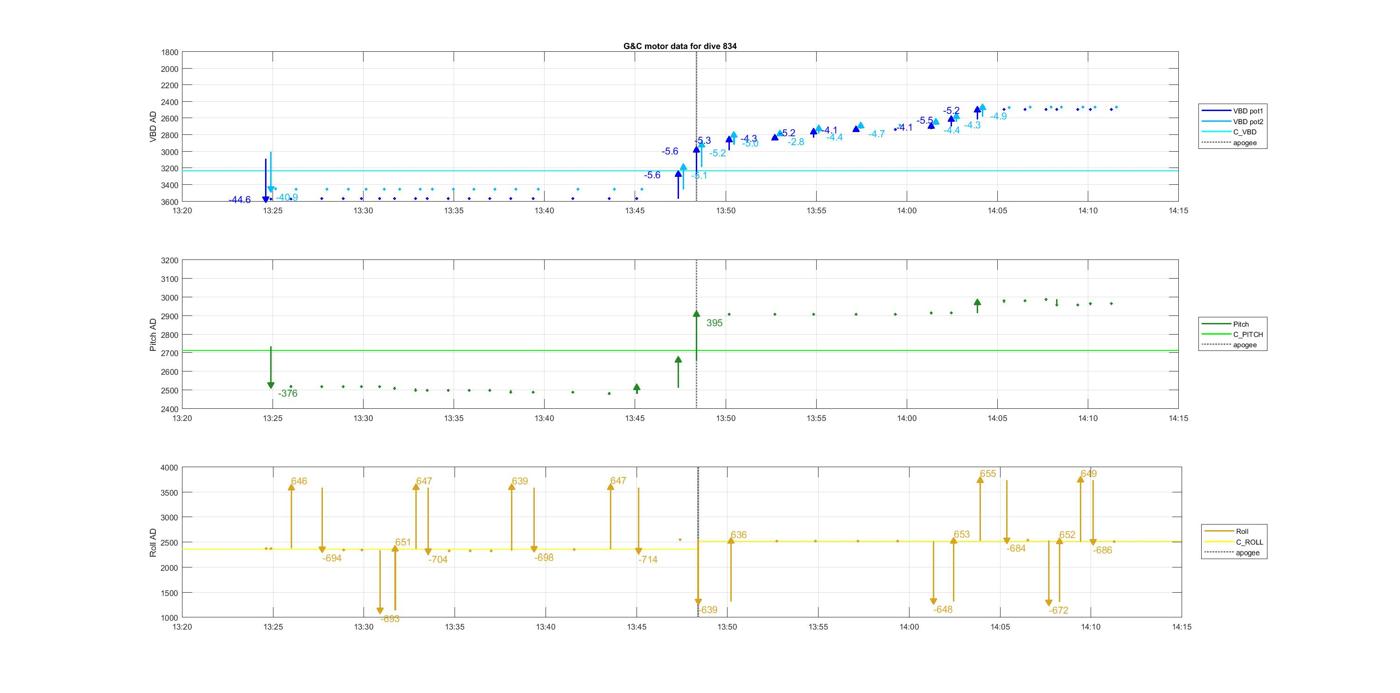The width and height of the screenshot is (1400, 693).
Task: Click the -40.9 data label in VBD plot
Action: point(287,197)
